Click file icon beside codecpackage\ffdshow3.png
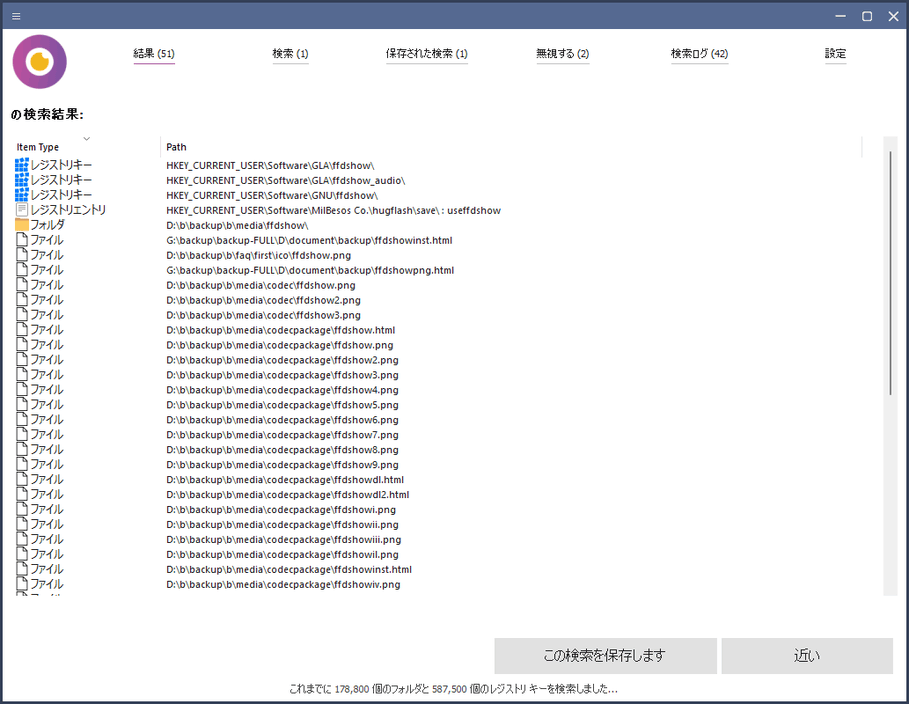Image resolution: width=909 pixels, height=704 pixels. [x=21, y=375]
